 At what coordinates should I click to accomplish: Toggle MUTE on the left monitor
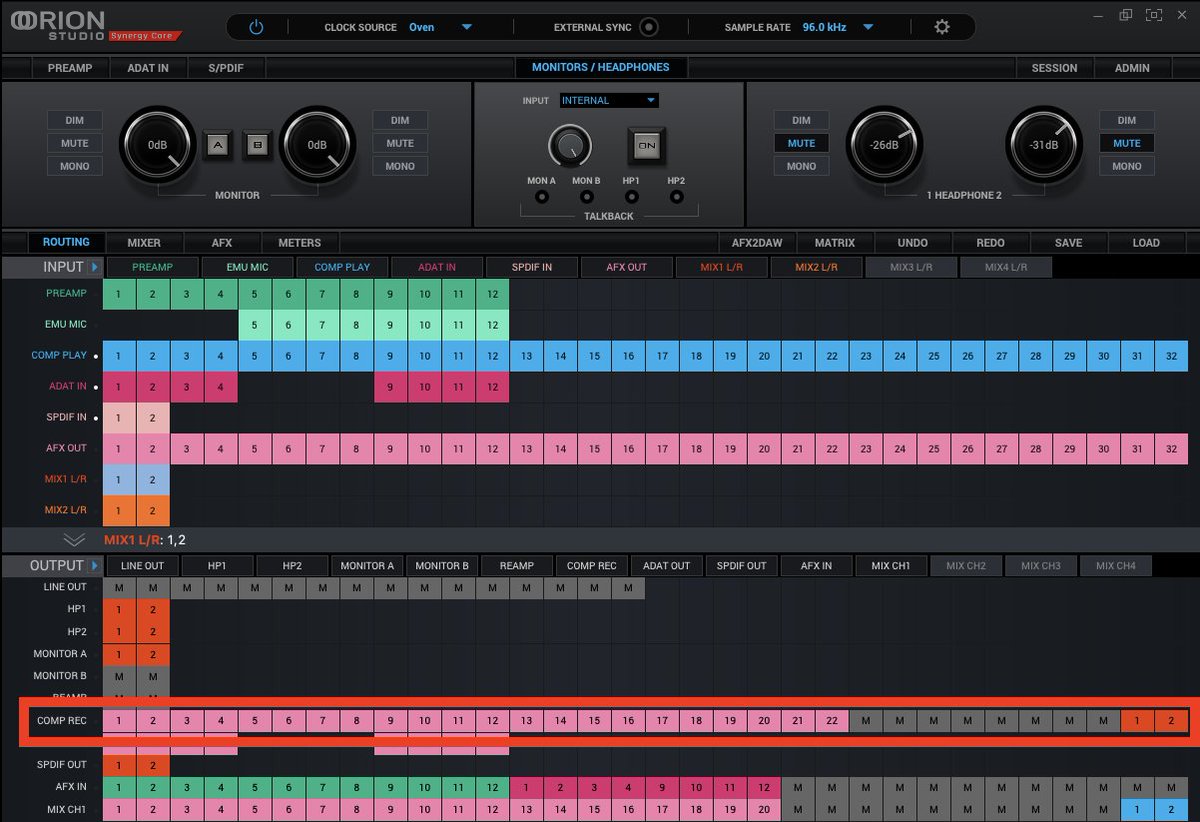(75, 143)
